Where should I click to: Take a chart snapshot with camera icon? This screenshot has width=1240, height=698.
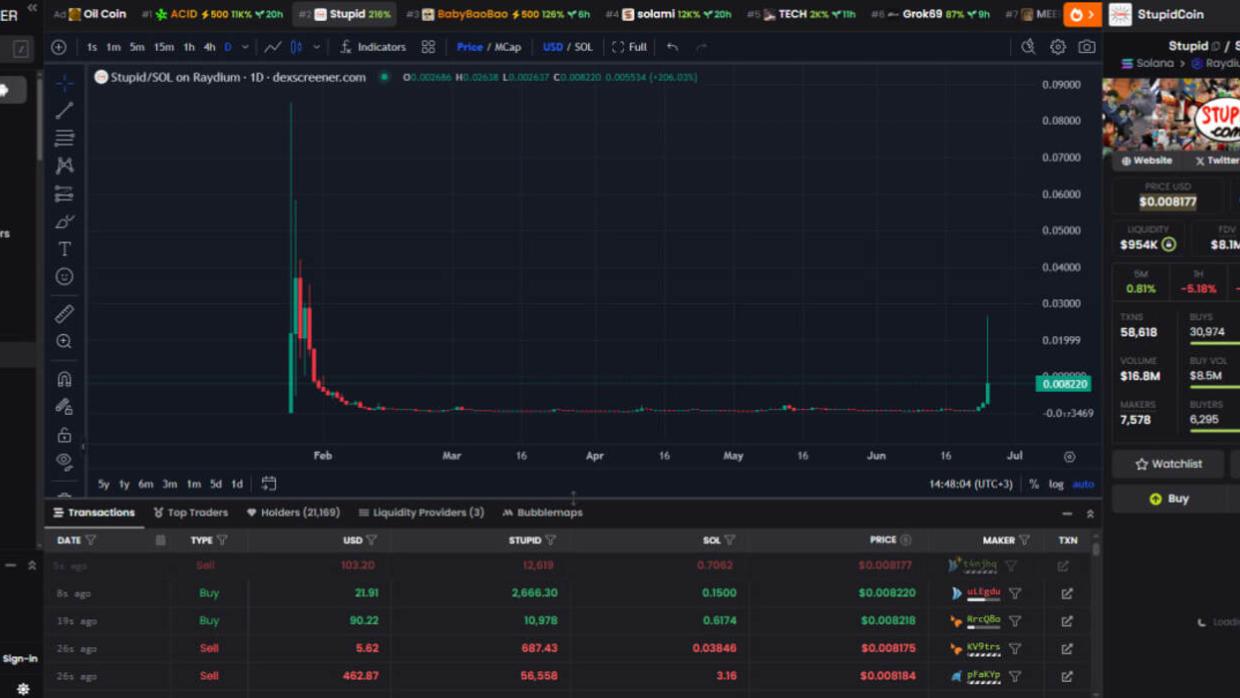(x=1087, y=47)
